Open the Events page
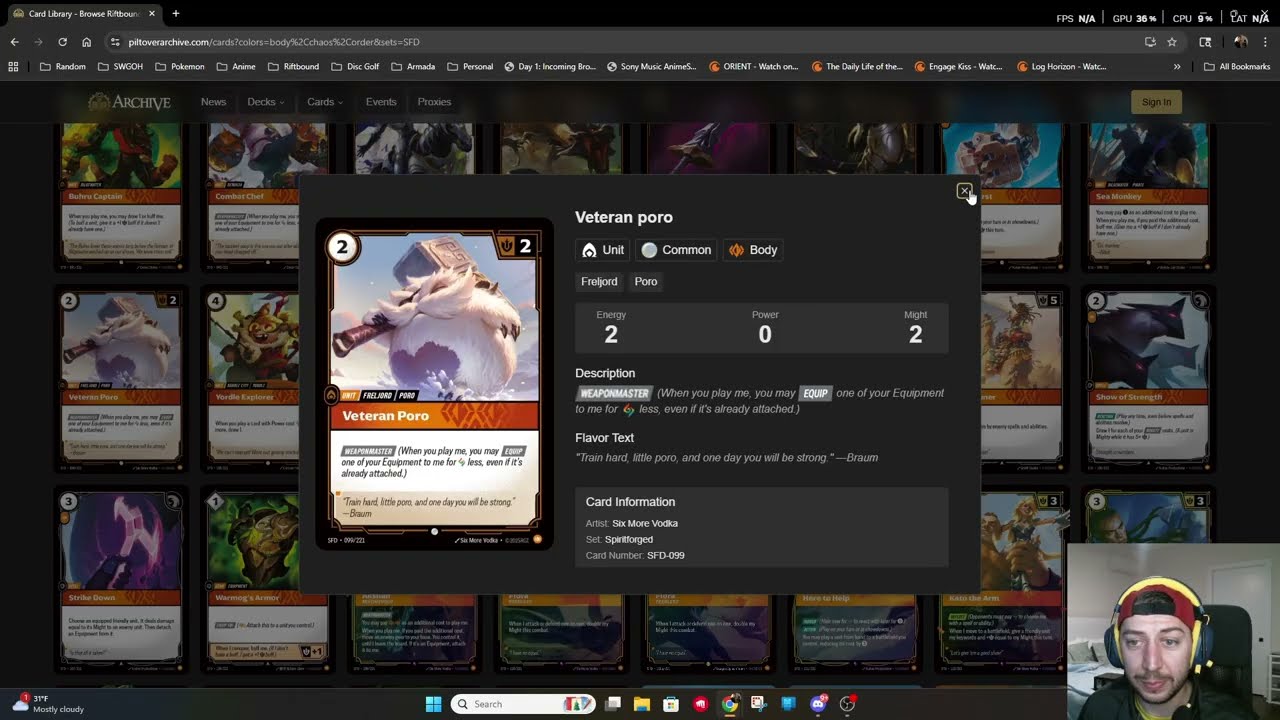The image size is (1280, 720). pos(381,102)
